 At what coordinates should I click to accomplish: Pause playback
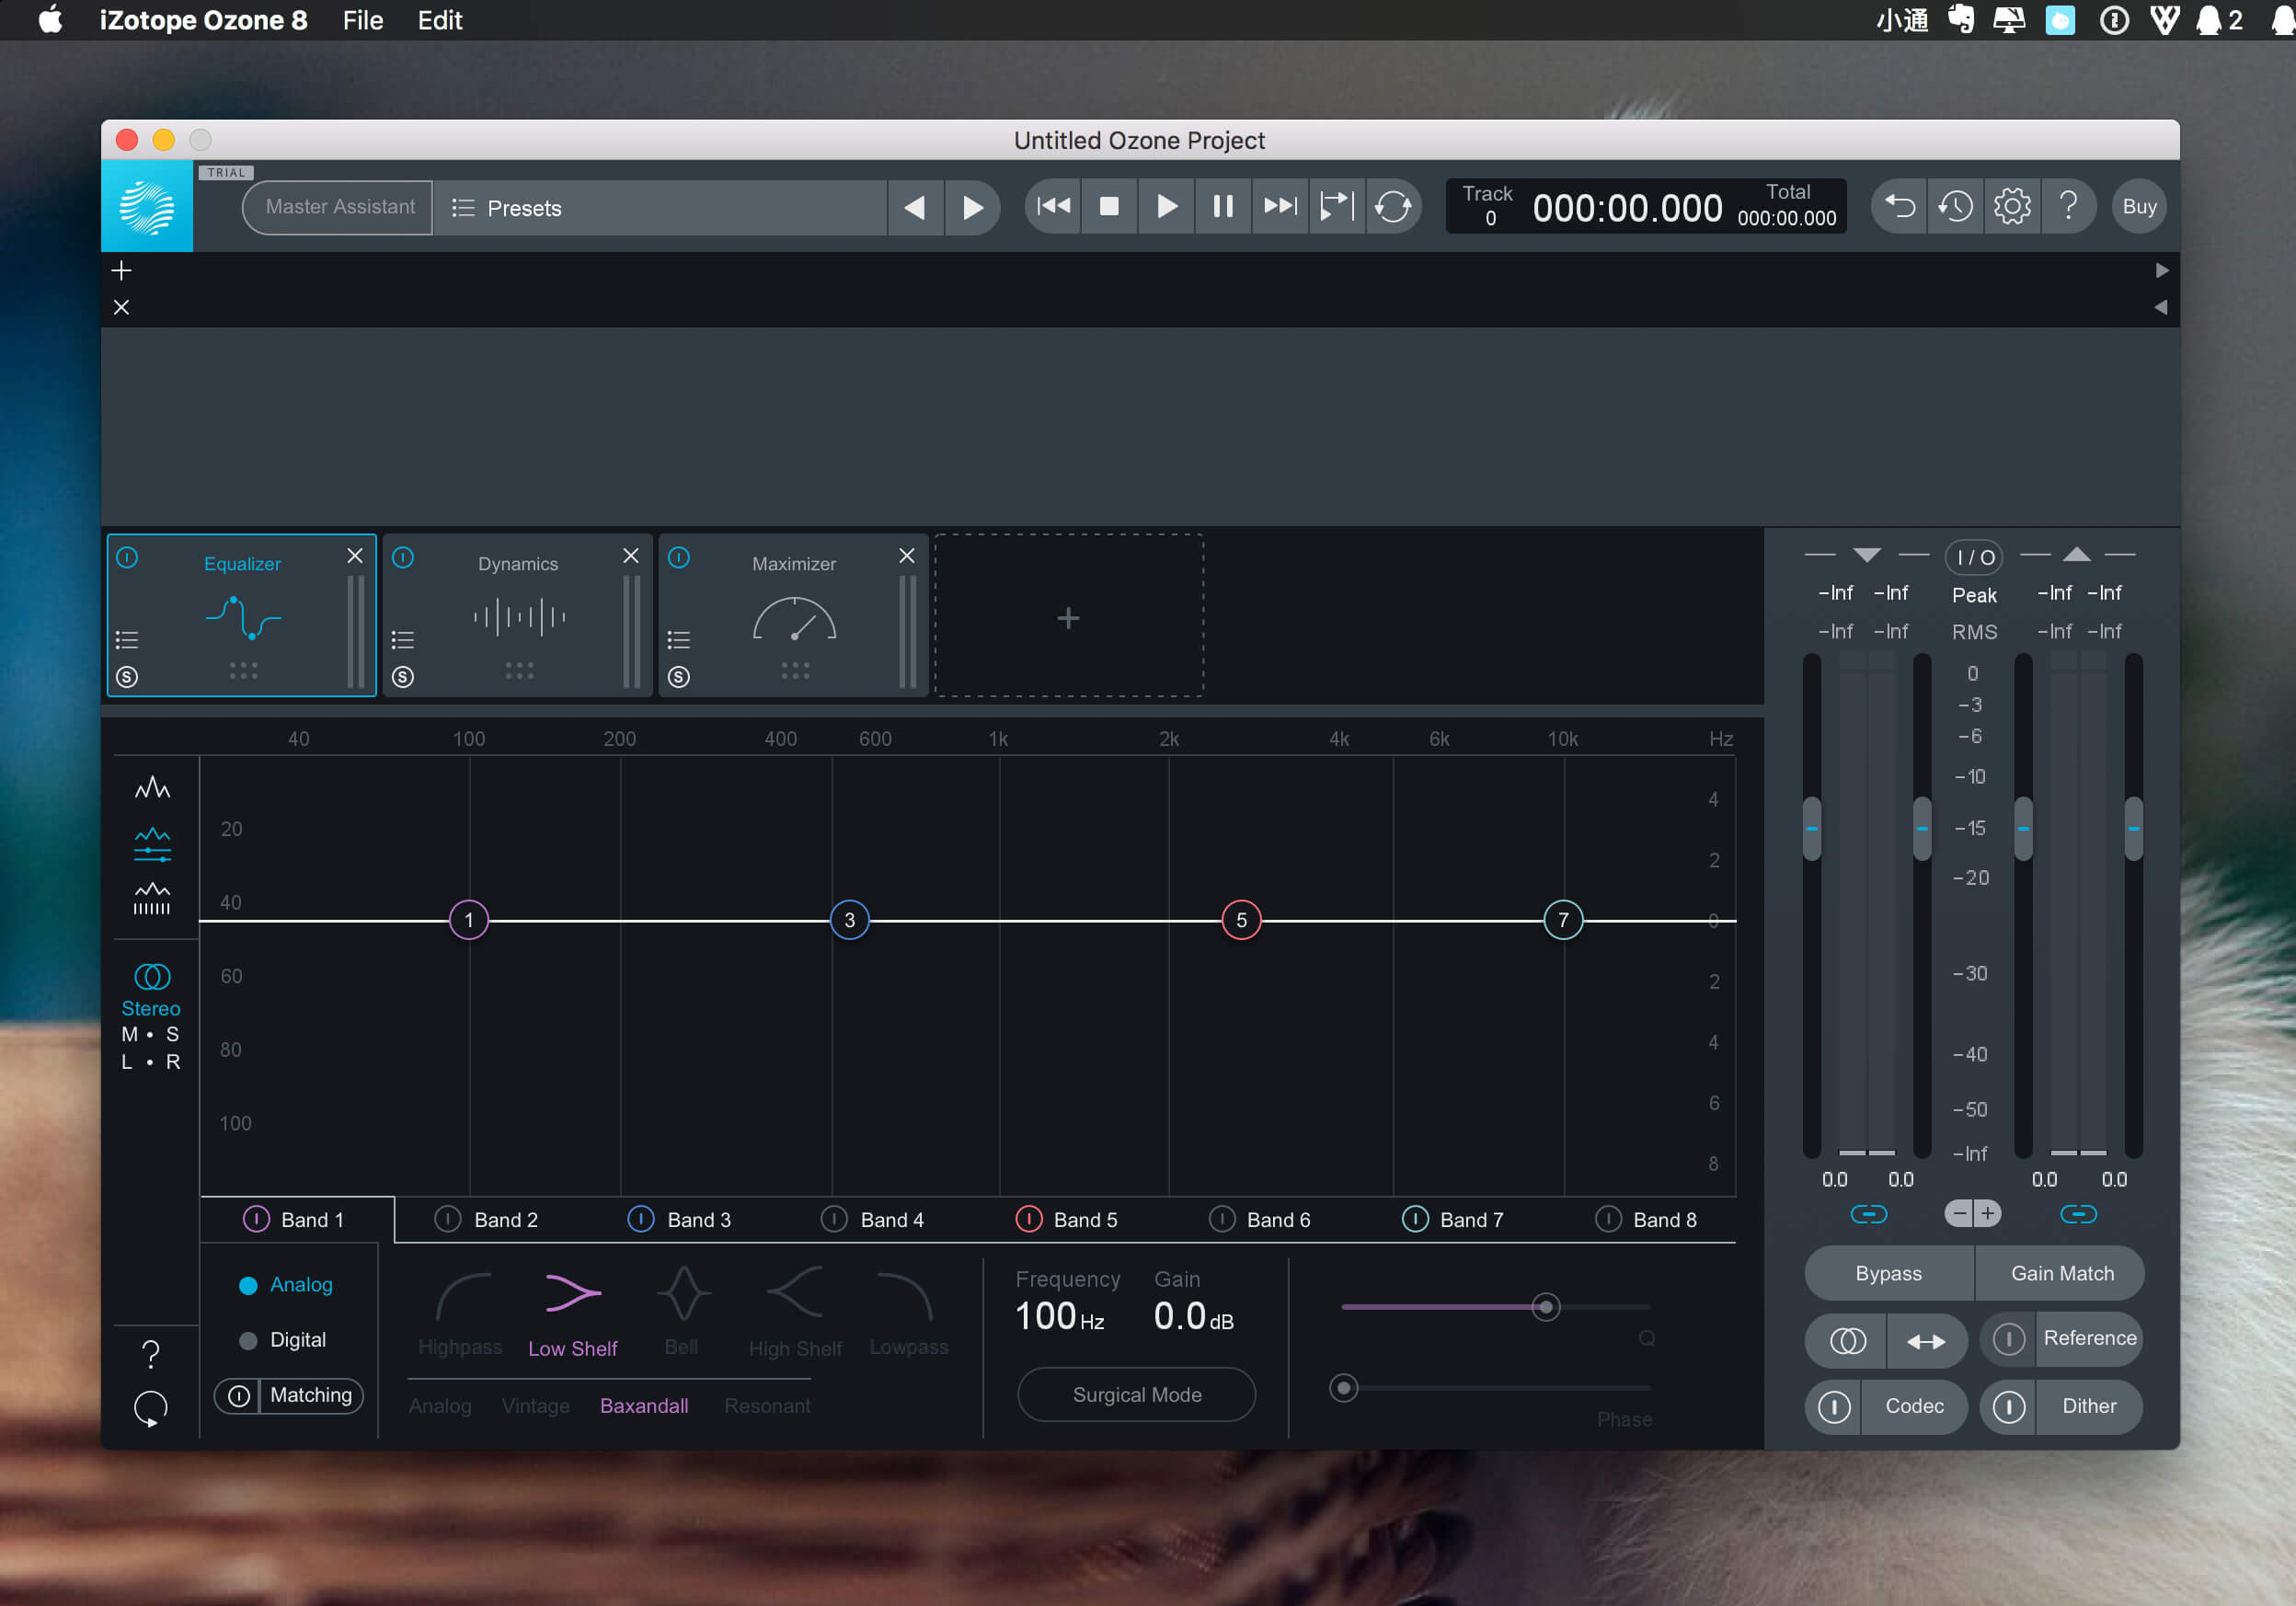tap(1223, 206)
